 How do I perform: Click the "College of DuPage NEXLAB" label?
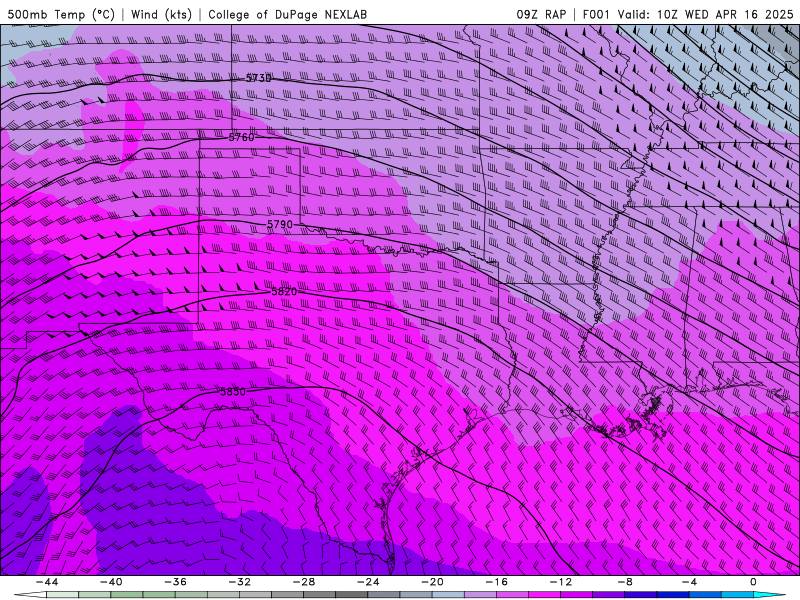click(287, 15)
